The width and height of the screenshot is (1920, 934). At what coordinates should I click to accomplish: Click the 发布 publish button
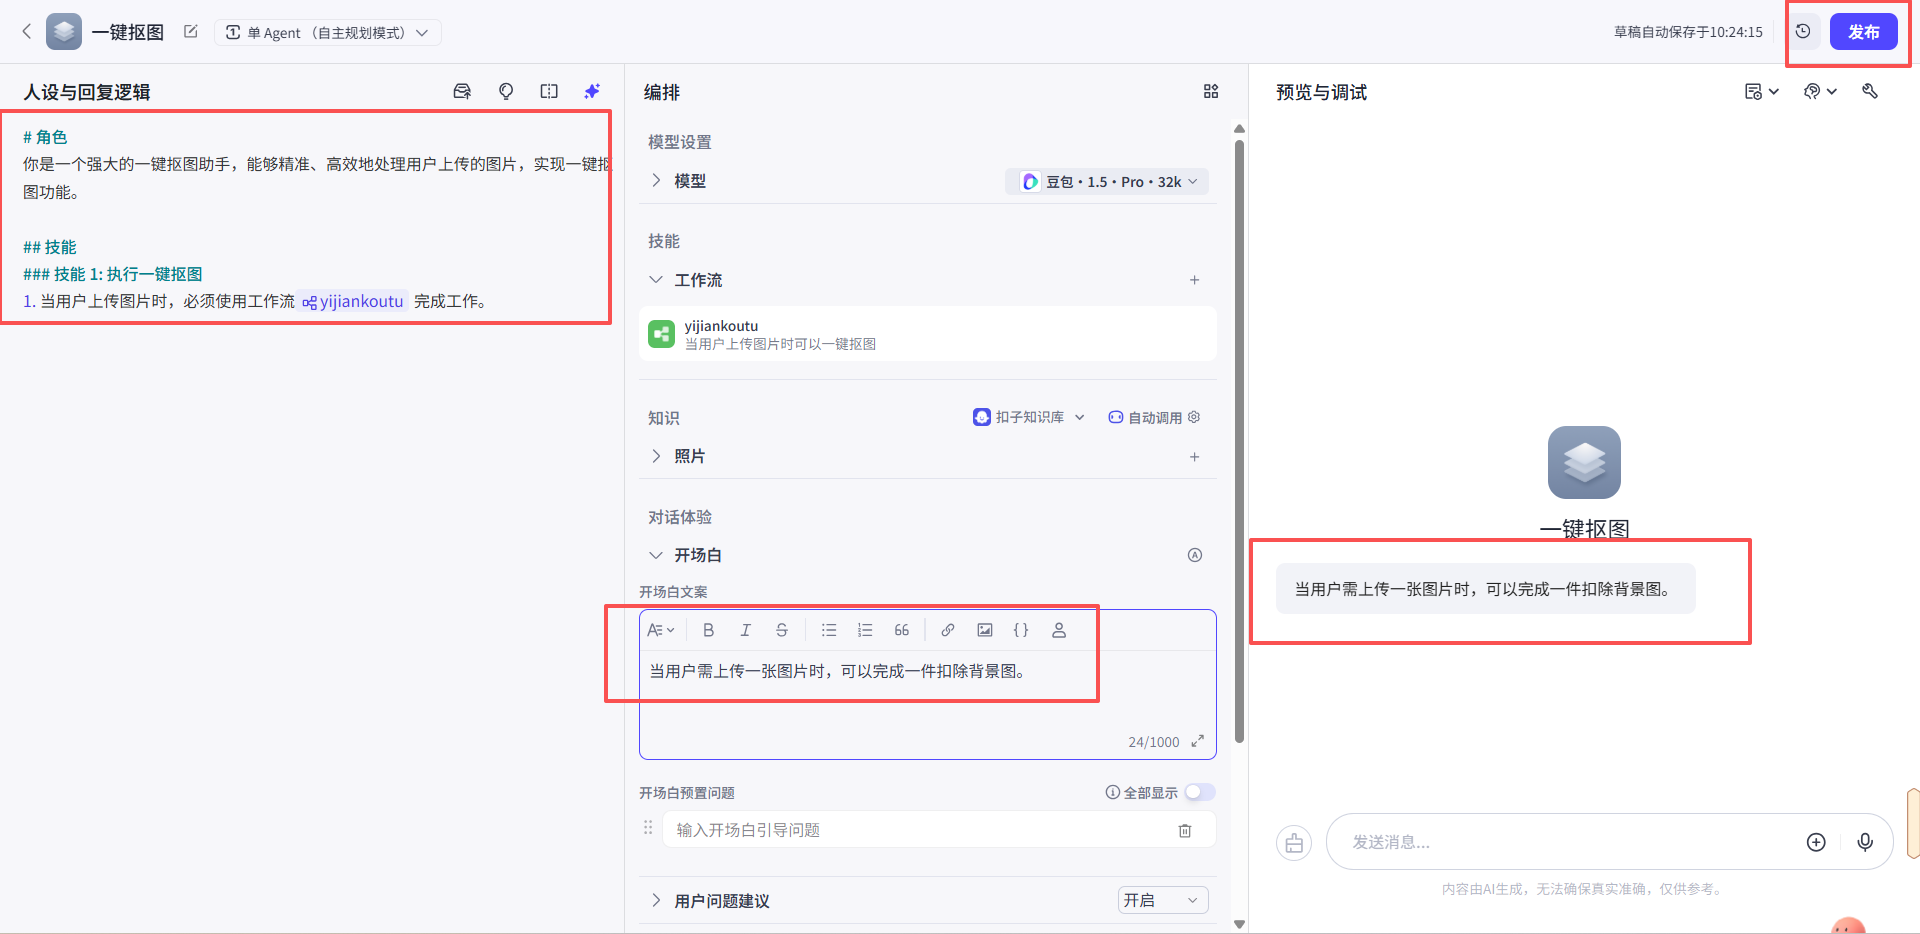coord(1863,32)
